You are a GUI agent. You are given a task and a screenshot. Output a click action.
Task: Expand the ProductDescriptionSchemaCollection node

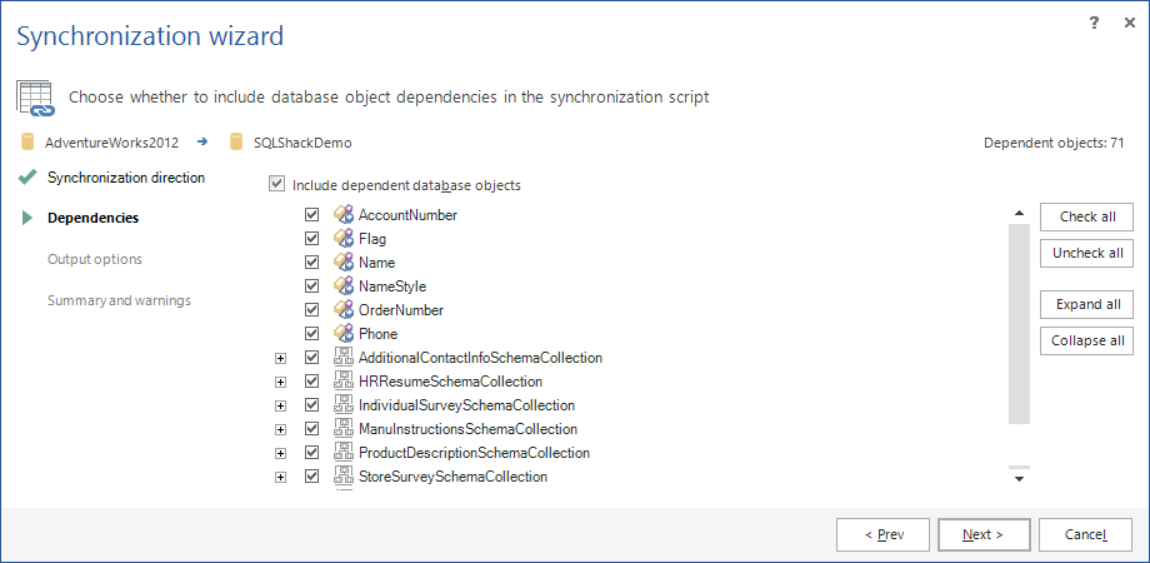point(280,453)
